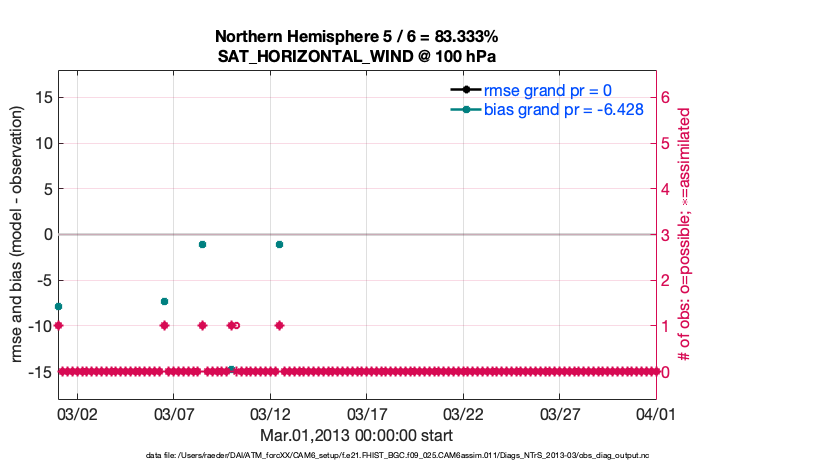This screenshot has height=470, width=830.
Task: Click the 'Mar.01,2013 00:00:00 start' x-axis label
Action: coord(357,435)
